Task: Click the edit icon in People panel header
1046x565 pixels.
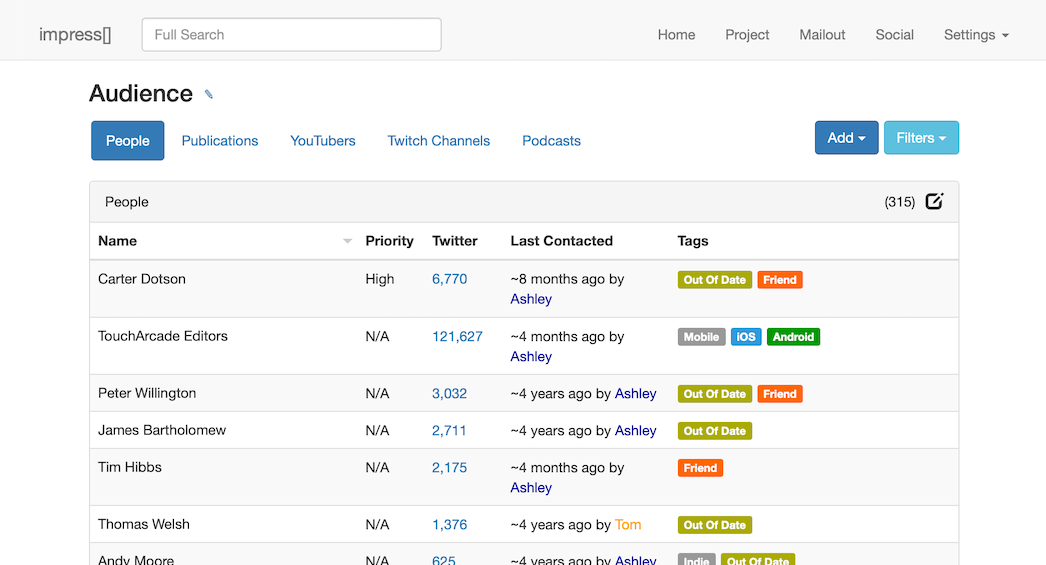Action: click(x=934, y=202)
